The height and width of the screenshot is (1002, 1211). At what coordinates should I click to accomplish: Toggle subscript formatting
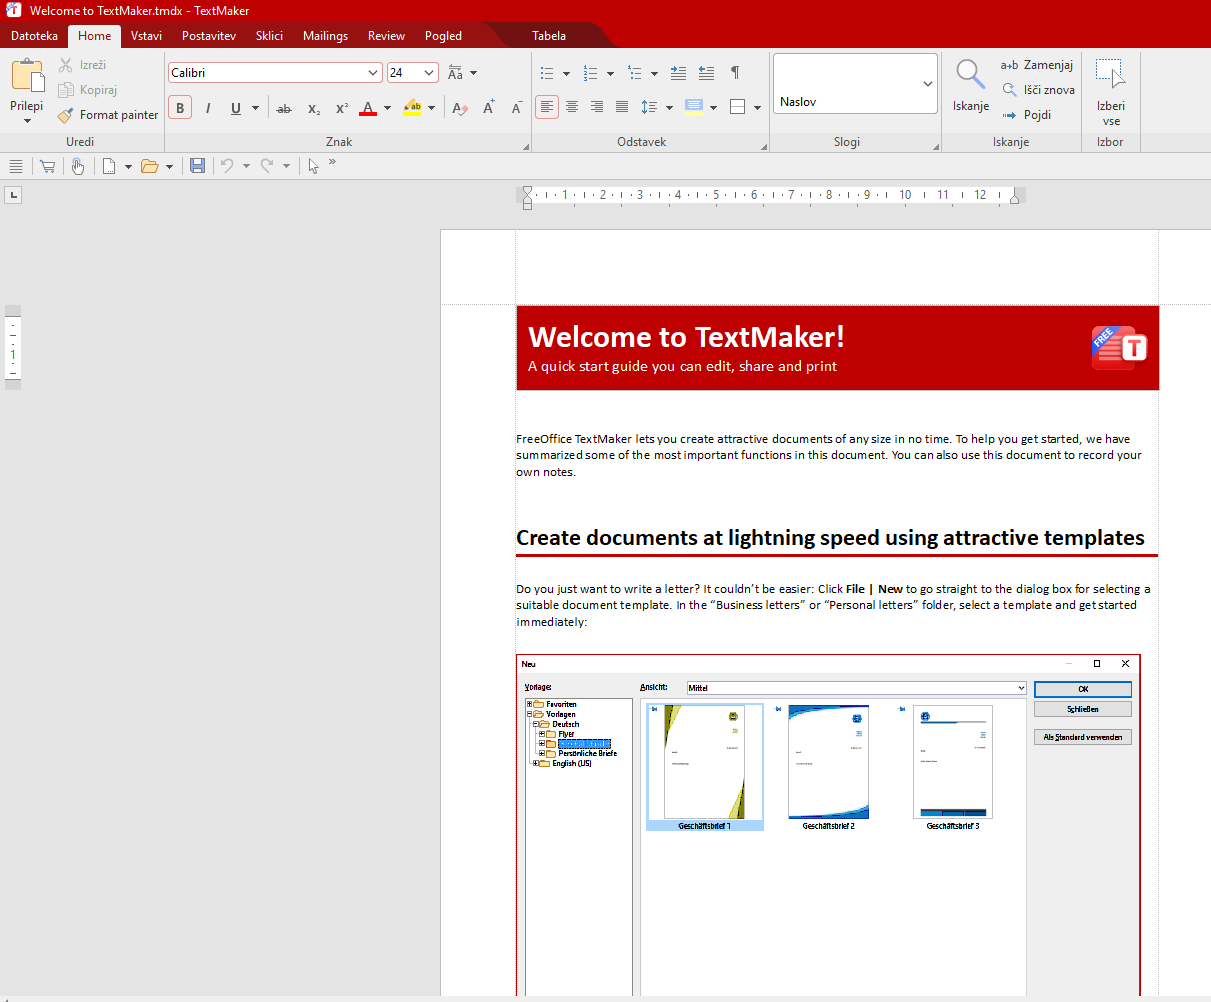pos(313,108)
